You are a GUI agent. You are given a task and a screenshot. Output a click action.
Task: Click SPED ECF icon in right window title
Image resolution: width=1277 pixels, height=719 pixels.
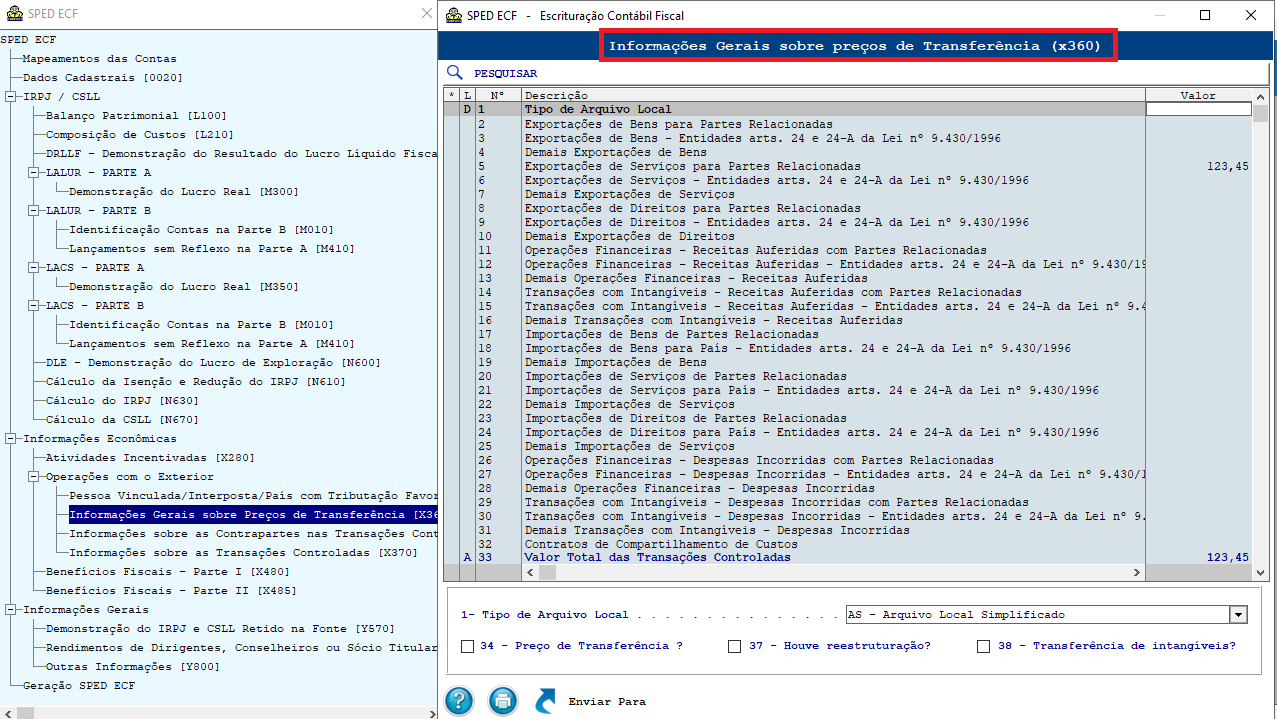pos(454,15)
